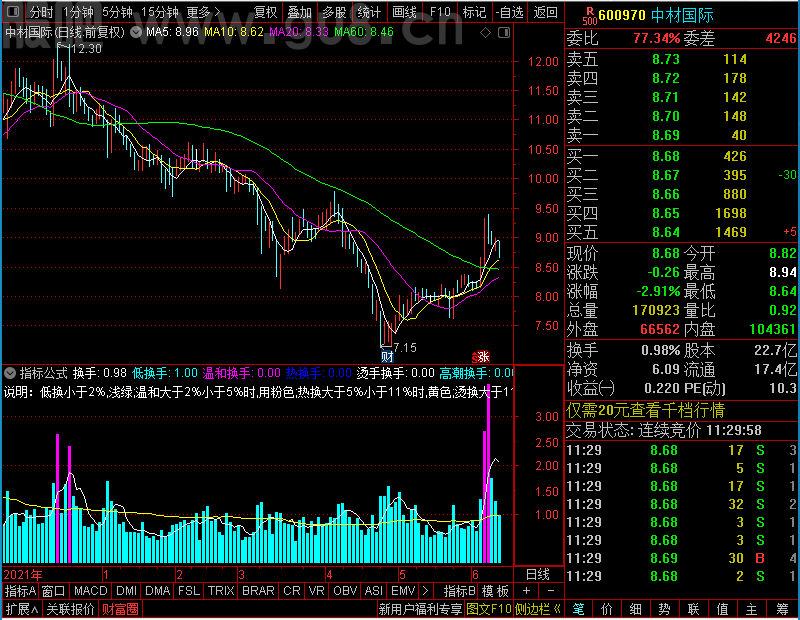Switch to the CR indicator

coord(292,590)
